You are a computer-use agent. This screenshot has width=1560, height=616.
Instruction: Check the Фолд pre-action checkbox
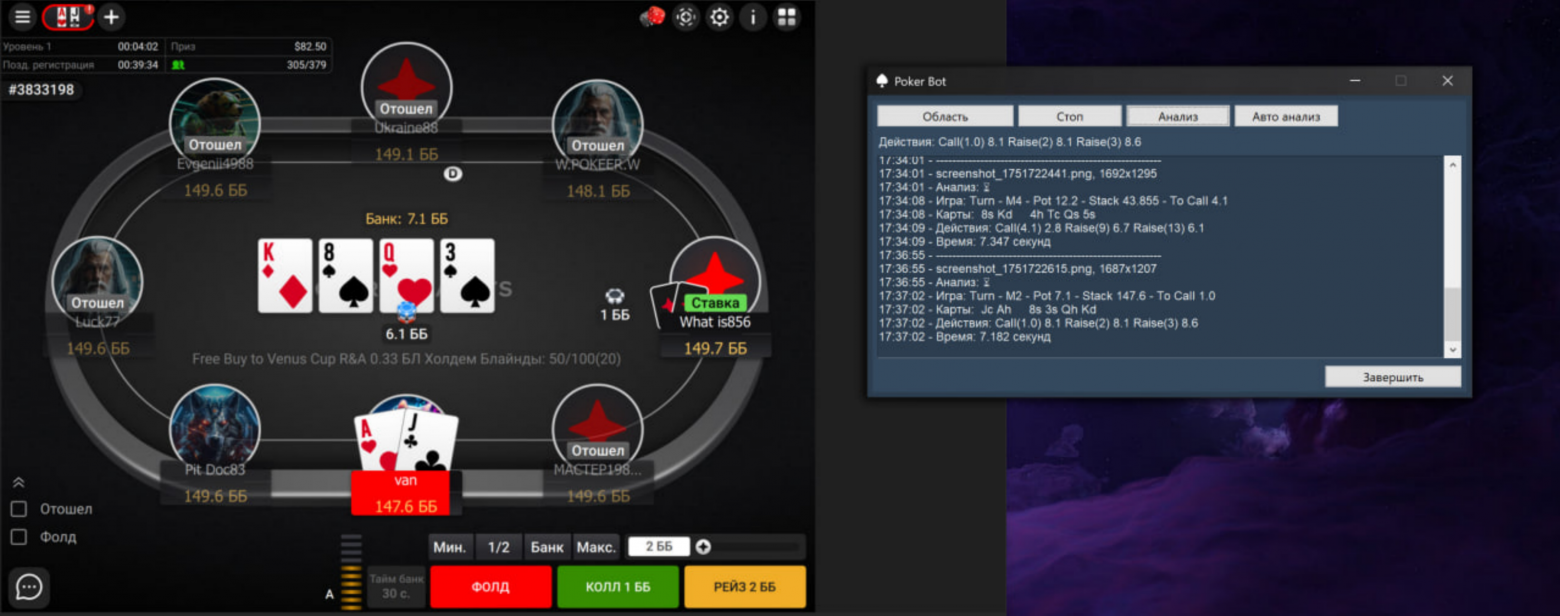pos(17,536)
